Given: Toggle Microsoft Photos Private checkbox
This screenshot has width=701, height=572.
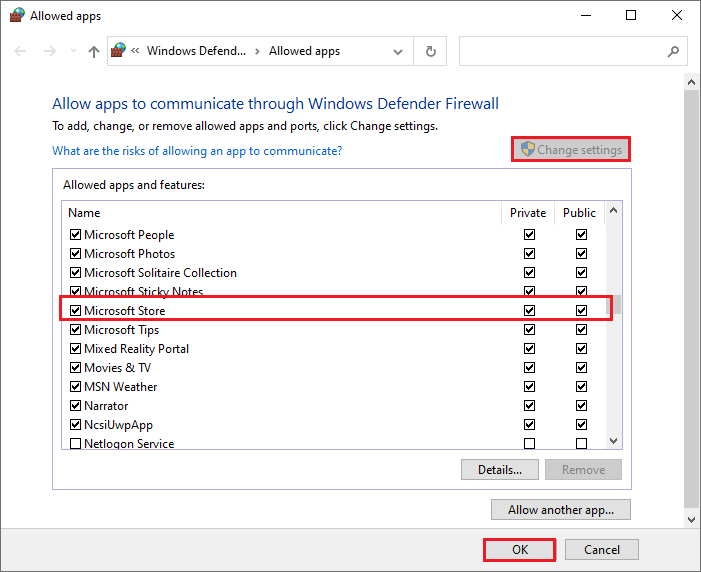Looking at the screenshot, I should pos(529,254).
